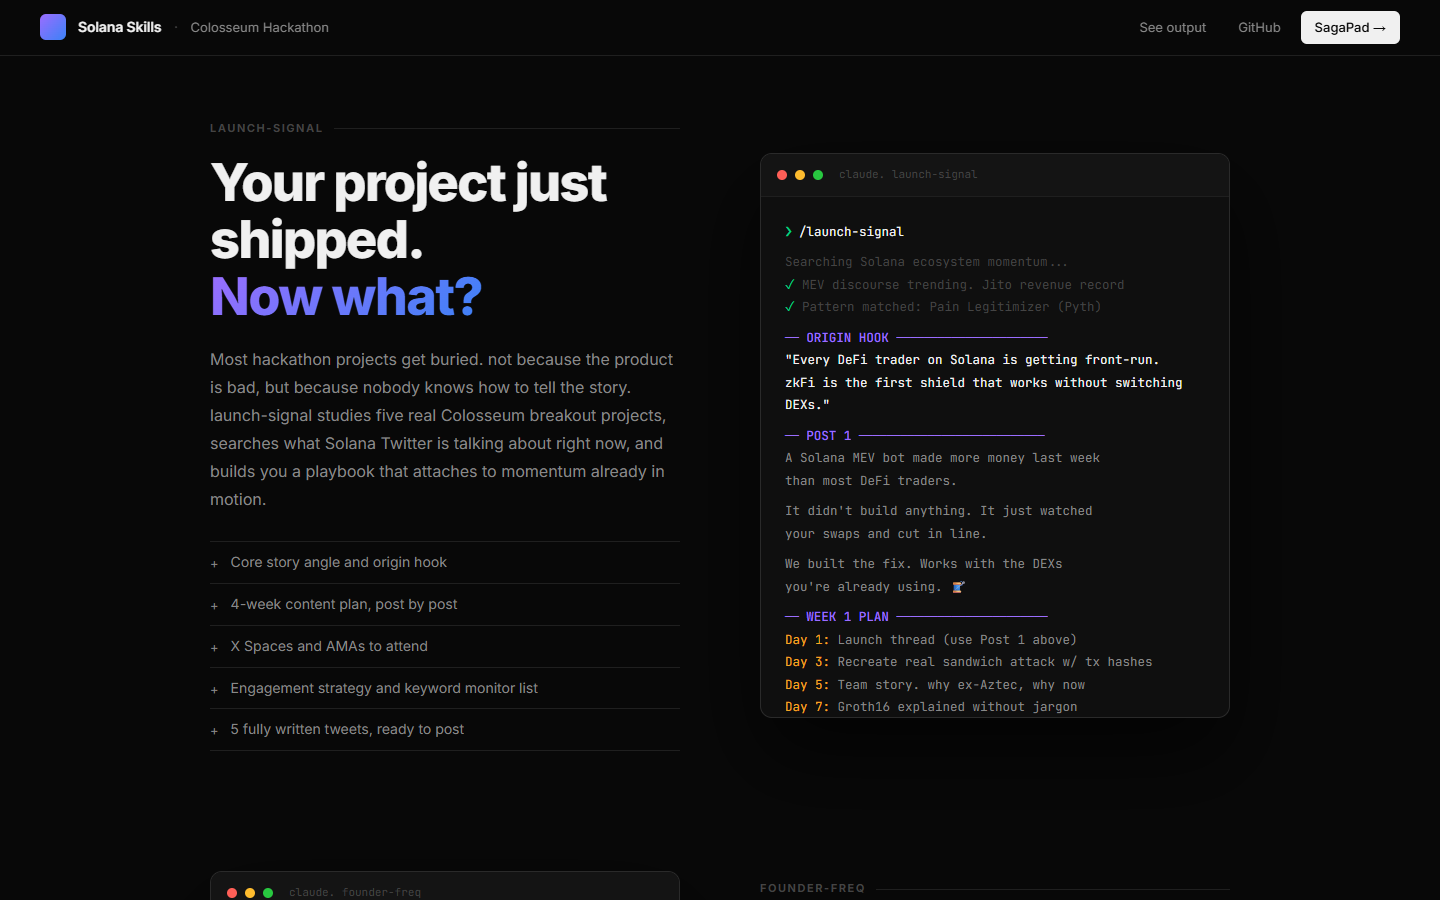The height and width of the screenshot is (900, 1440).
Task: Open the See output nav link
Action: click(x=1172, y=28)
